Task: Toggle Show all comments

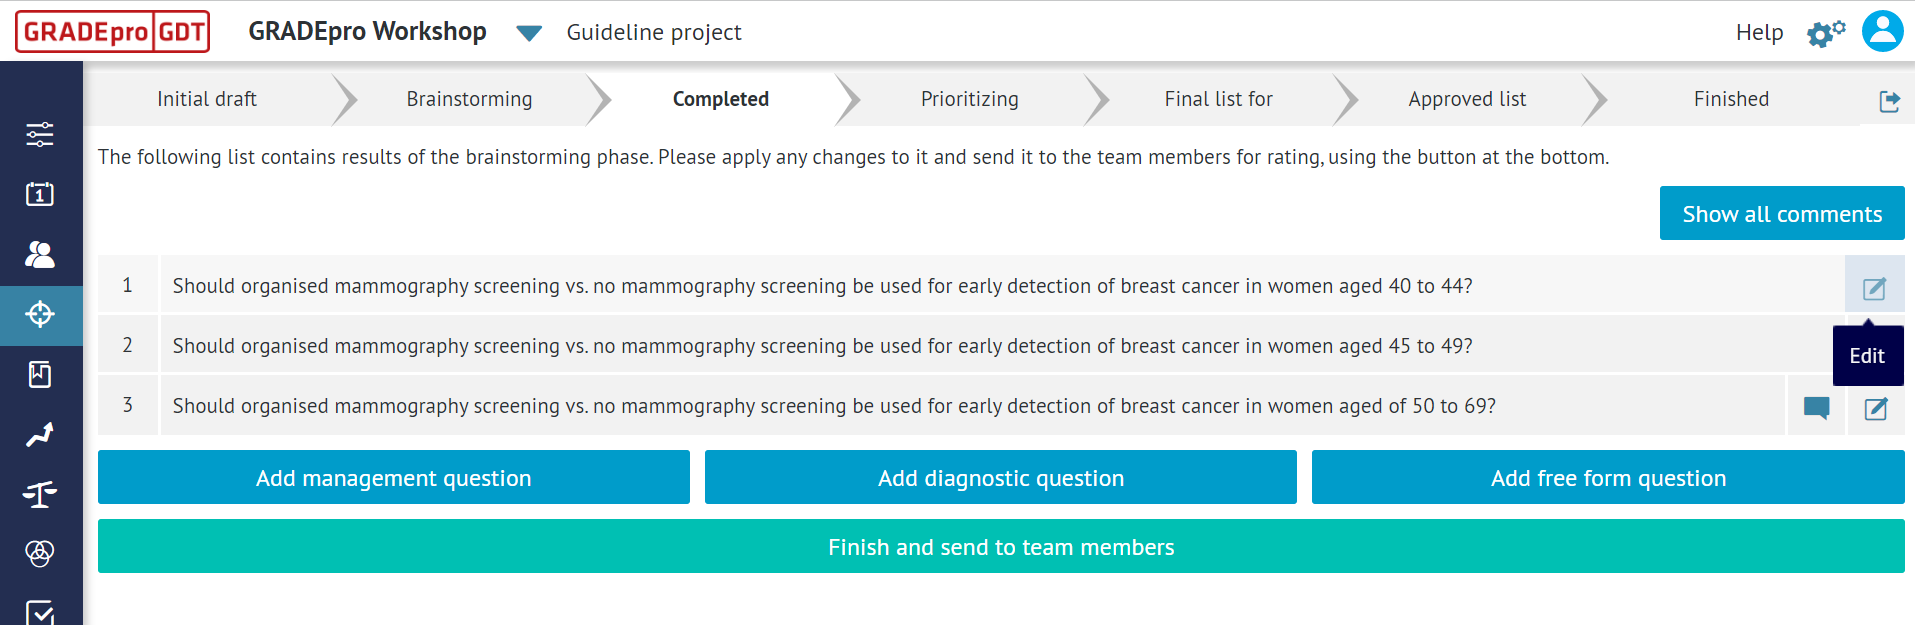Action: click(x=1781, y=213)
